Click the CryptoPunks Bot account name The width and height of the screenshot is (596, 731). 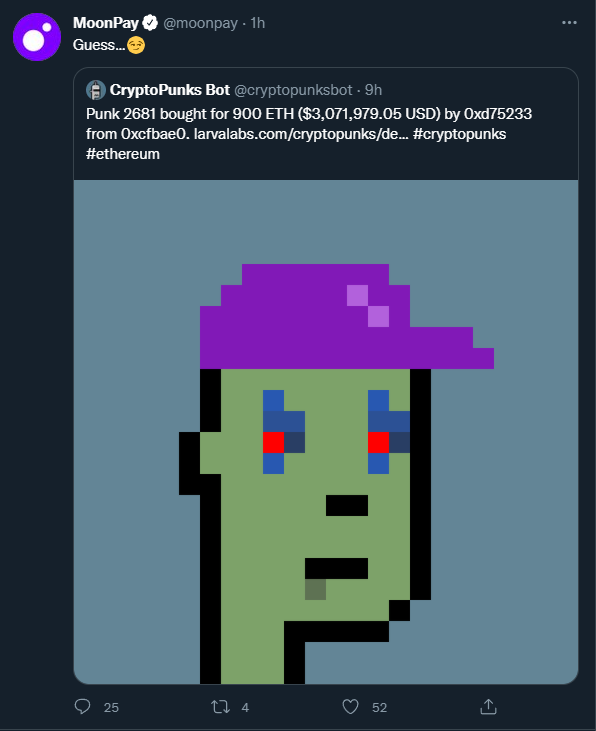point(170,90)
